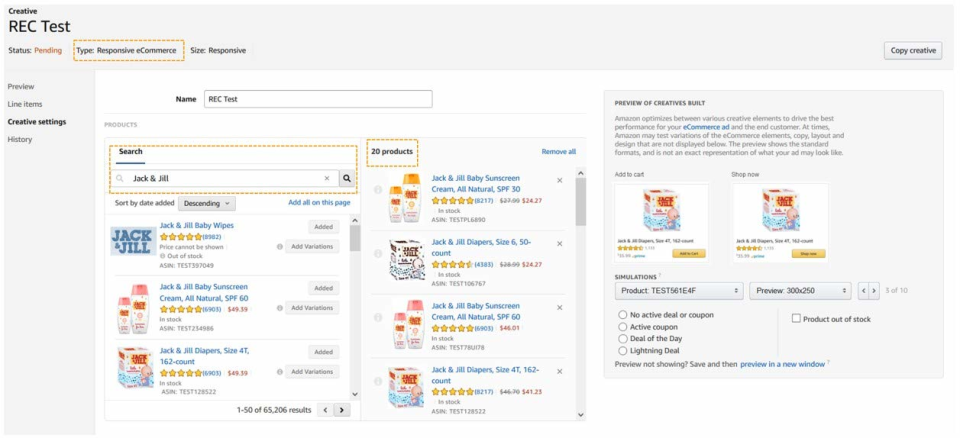The height and width of the screenshot is (438, 960).
Task: Switch to the History sidebar item
Action: pos(20,139)
